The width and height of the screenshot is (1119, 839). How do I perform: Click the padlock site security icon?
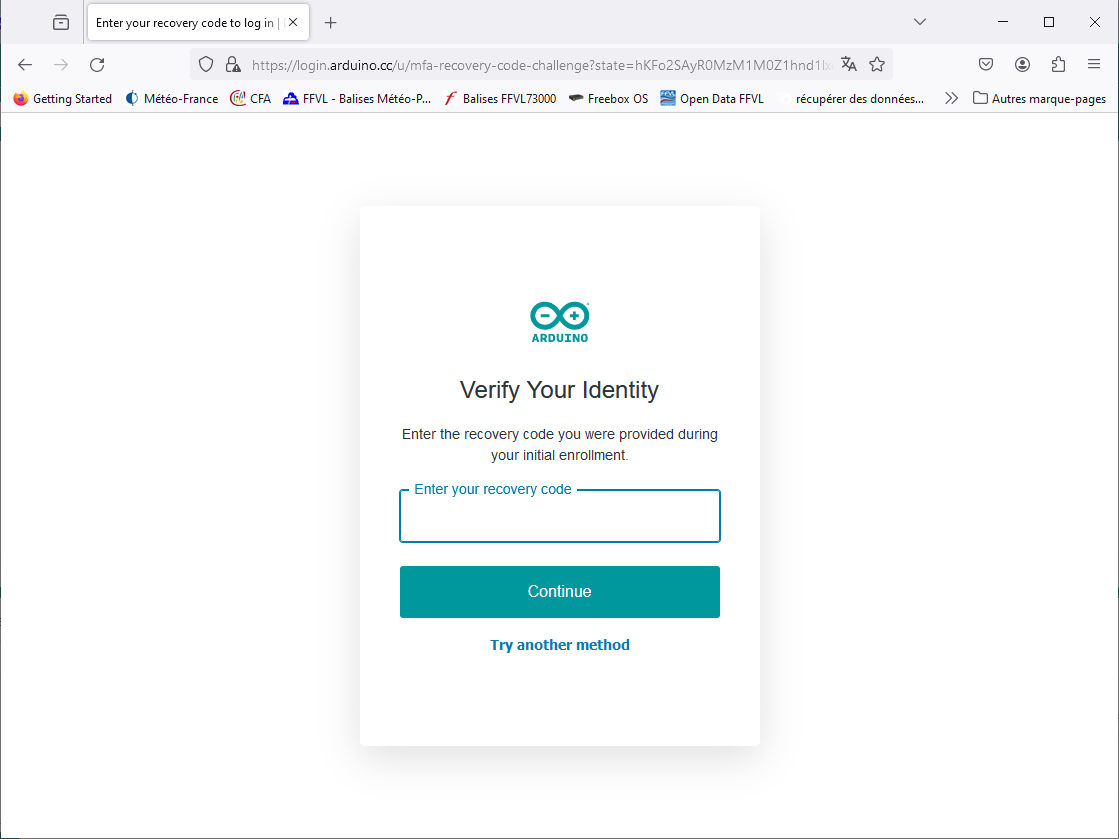(233, 64)
